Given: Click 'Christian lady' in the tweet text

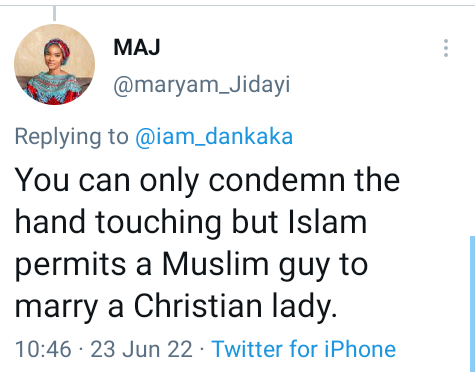Looking at the screenshot, I should pyautogui.click(x=235, y=306).
